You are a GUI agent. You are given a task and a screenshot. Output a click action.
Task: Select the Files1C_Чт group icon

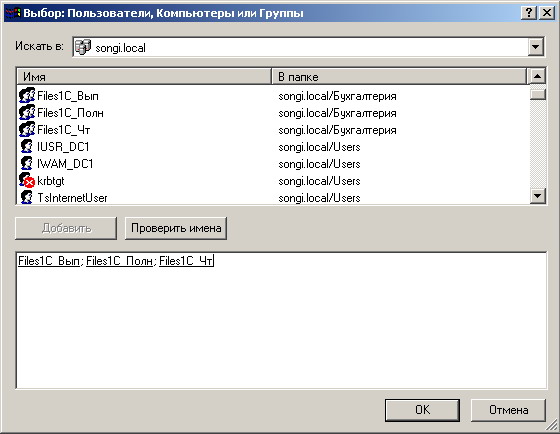27,130
